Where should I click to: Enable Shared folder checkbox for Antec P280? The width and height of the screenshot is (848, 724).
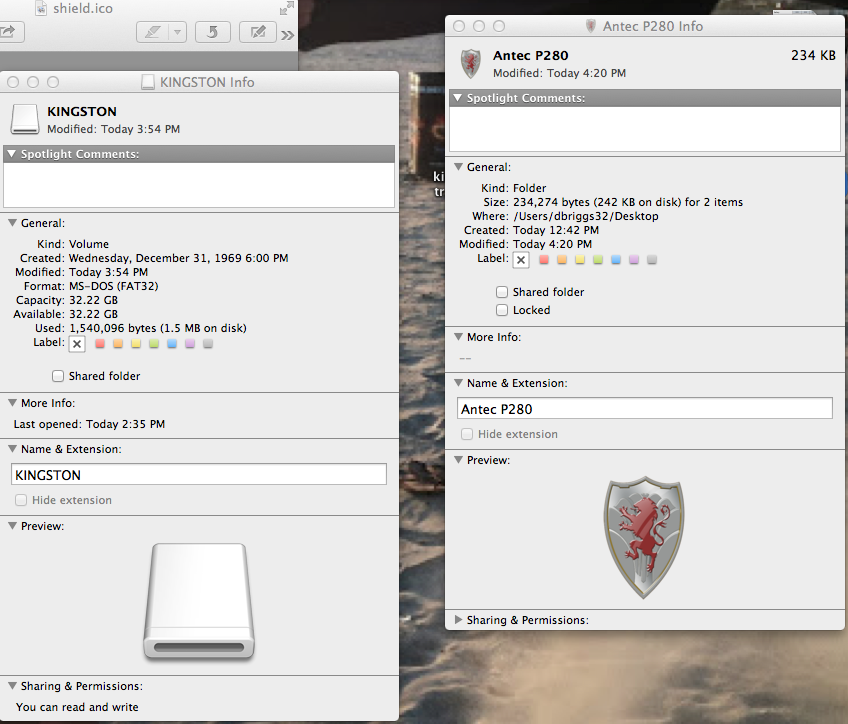(502, 292)
